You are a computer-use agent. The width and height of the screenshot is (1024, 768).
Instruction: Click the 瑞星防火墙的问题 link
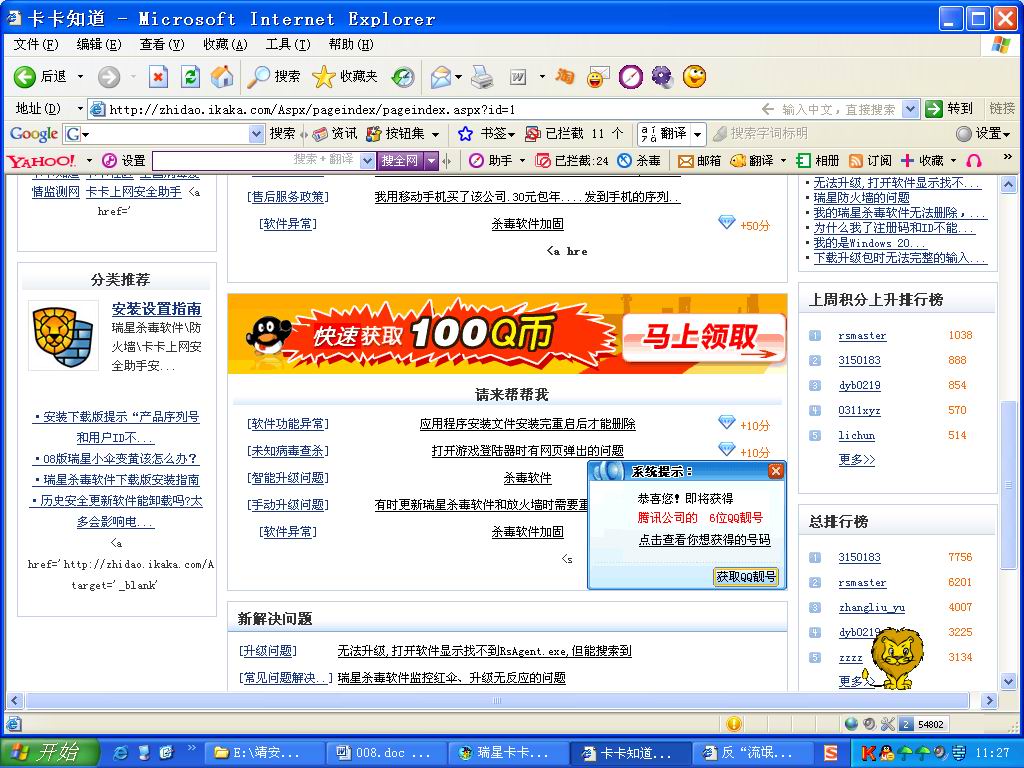[861, 197]
